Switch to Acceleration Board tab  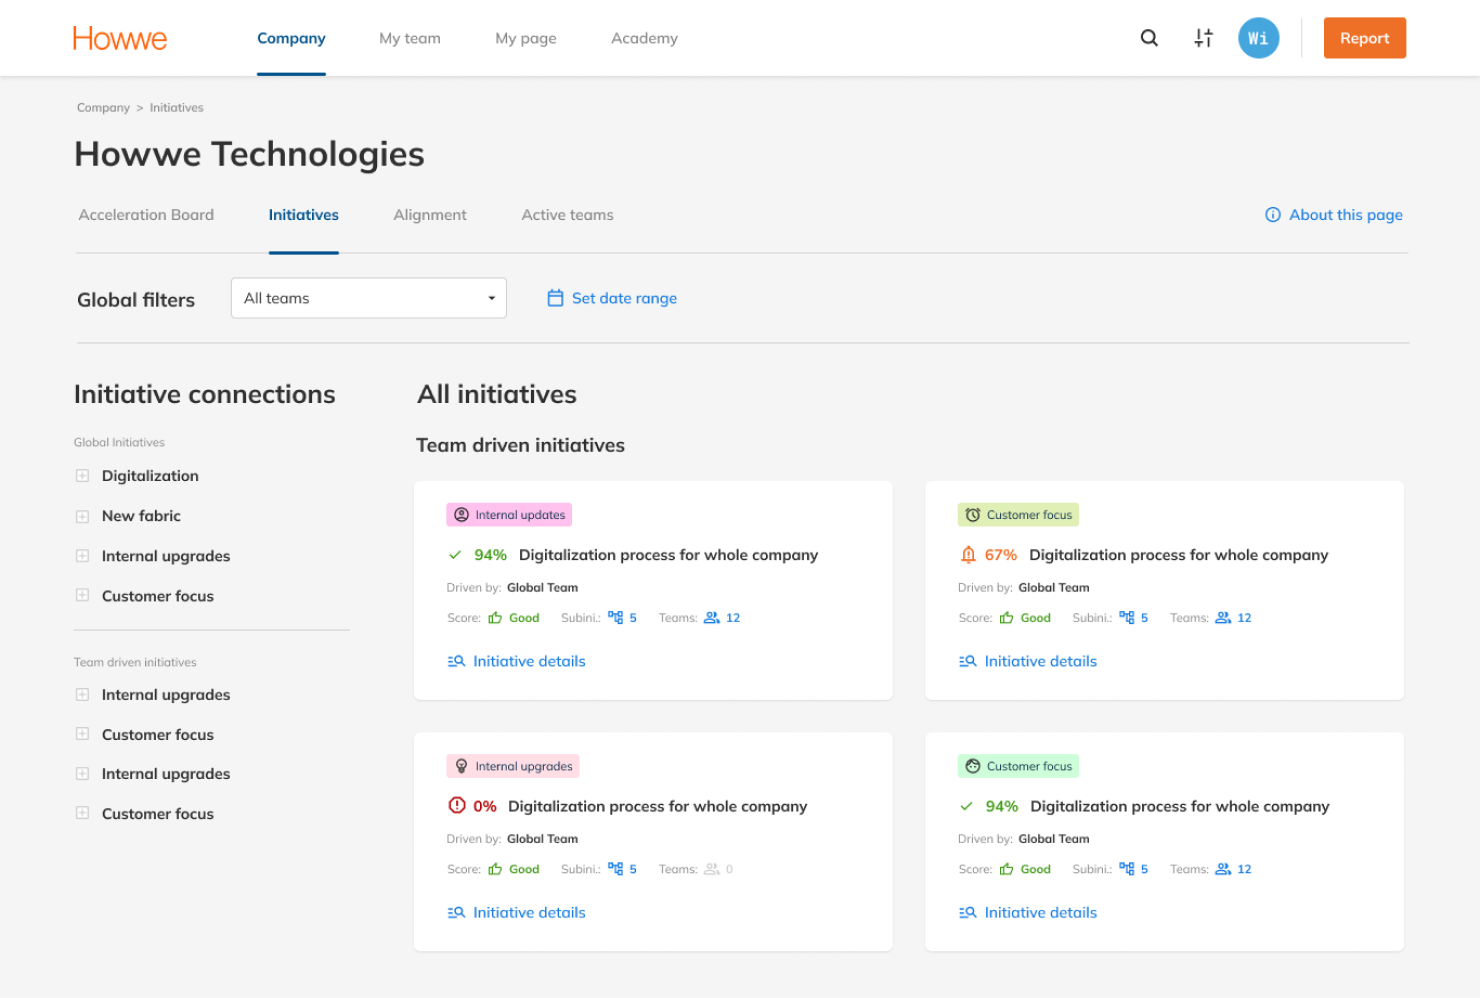[x=146, y=215]
